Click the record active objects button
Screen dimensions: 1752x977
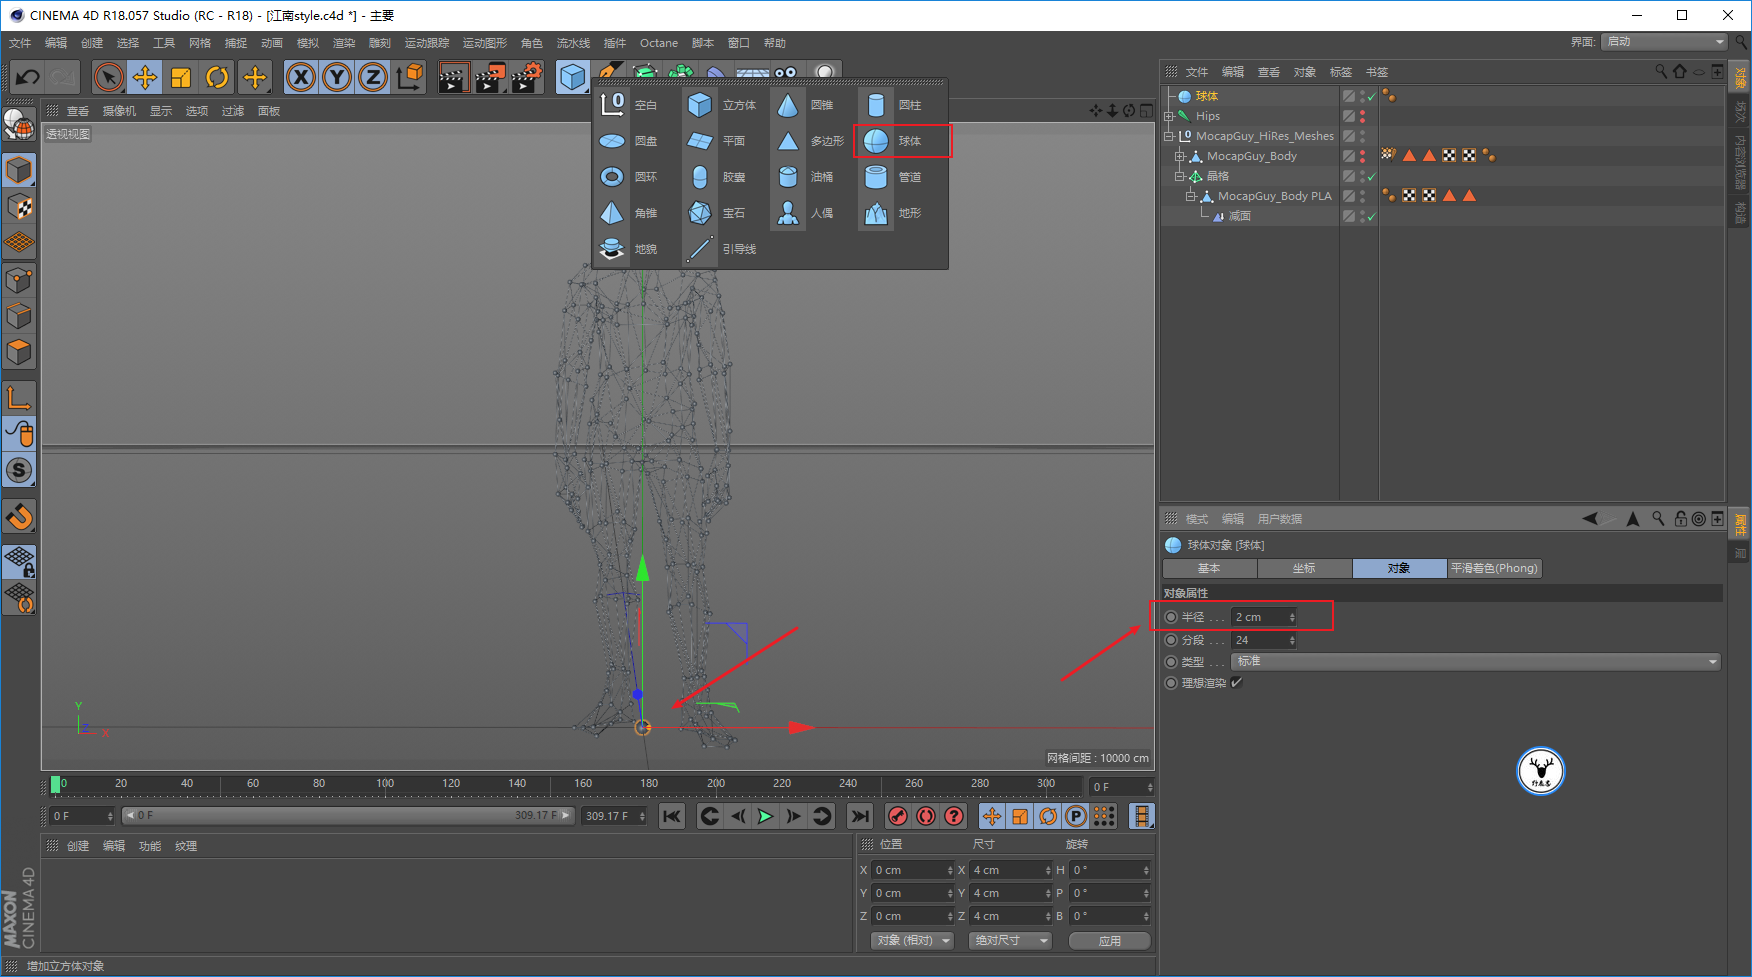[898, 816]
